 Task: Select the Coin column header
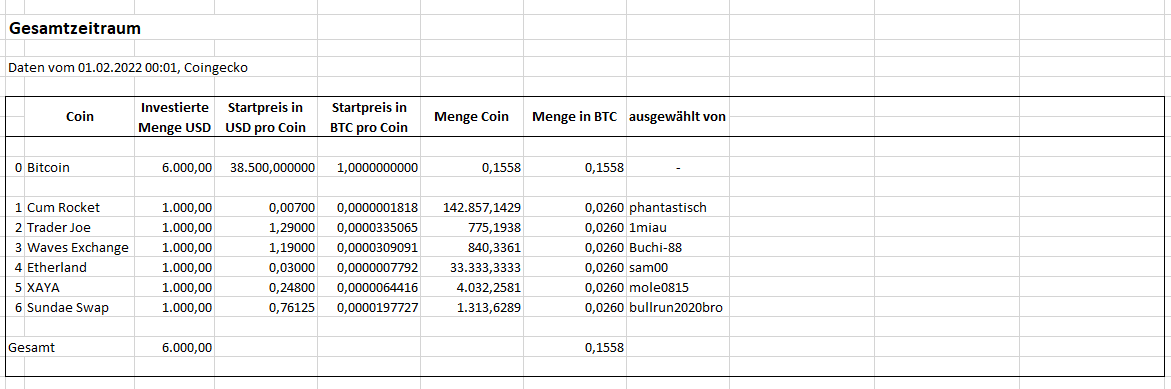(80, 116)
